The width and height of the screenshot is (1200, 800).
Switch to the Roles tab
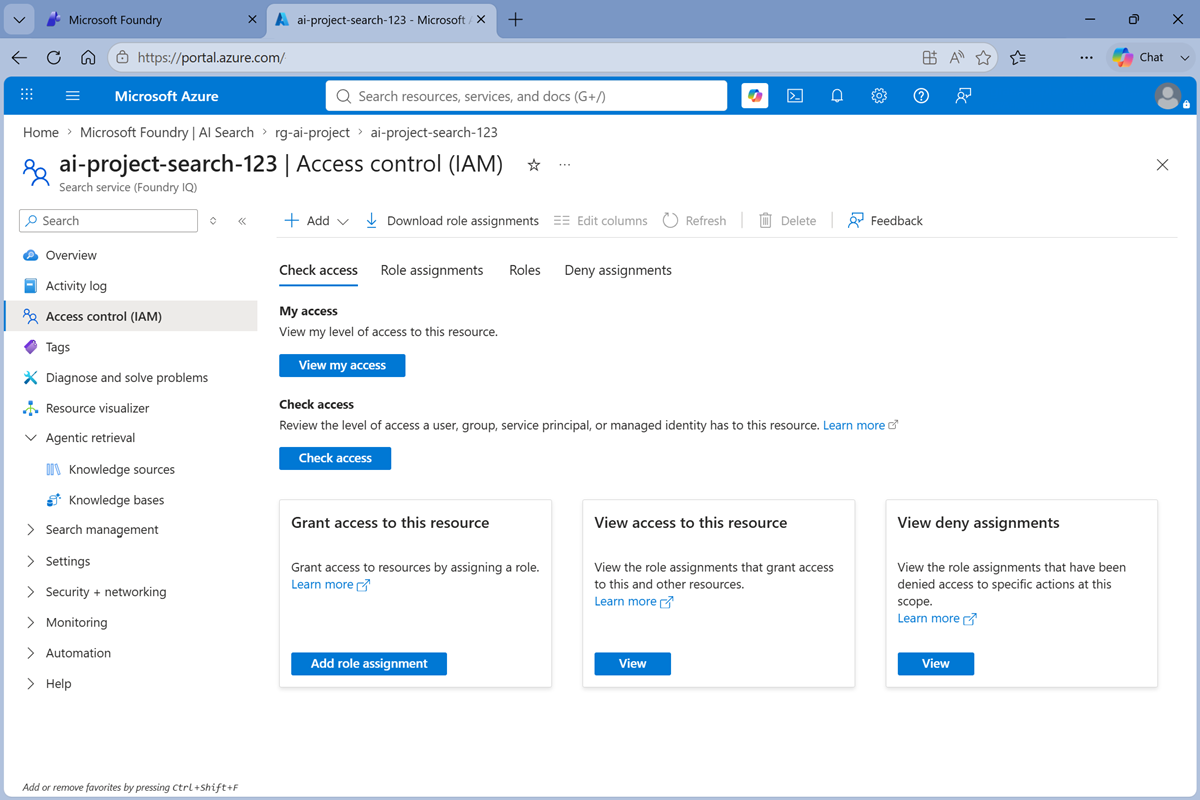[x=525, y=270]
